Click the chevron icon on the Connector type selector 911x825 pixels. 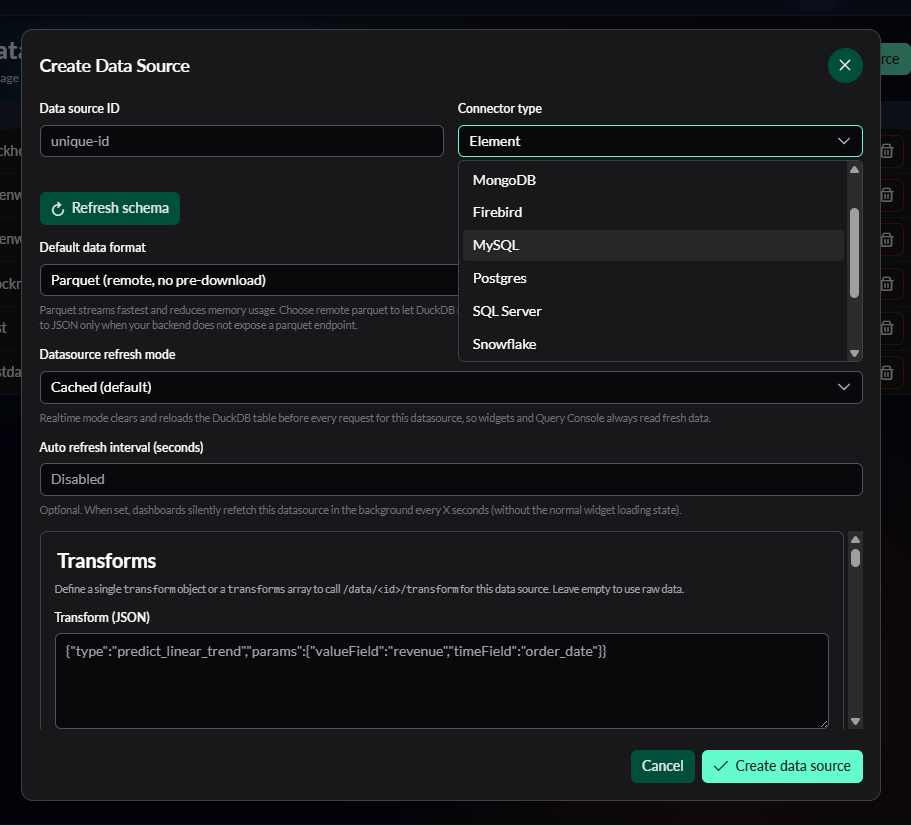(843, 141)
